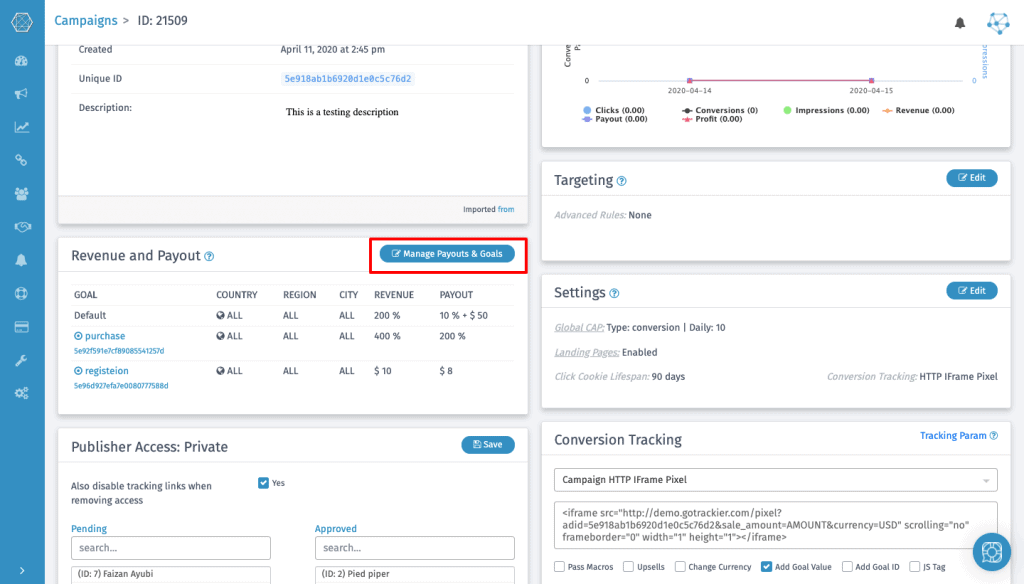Open the Campaign HTTP IFrame Pixel dropdown
Screen dimensions: 1024x584
[x=775, y=480]
